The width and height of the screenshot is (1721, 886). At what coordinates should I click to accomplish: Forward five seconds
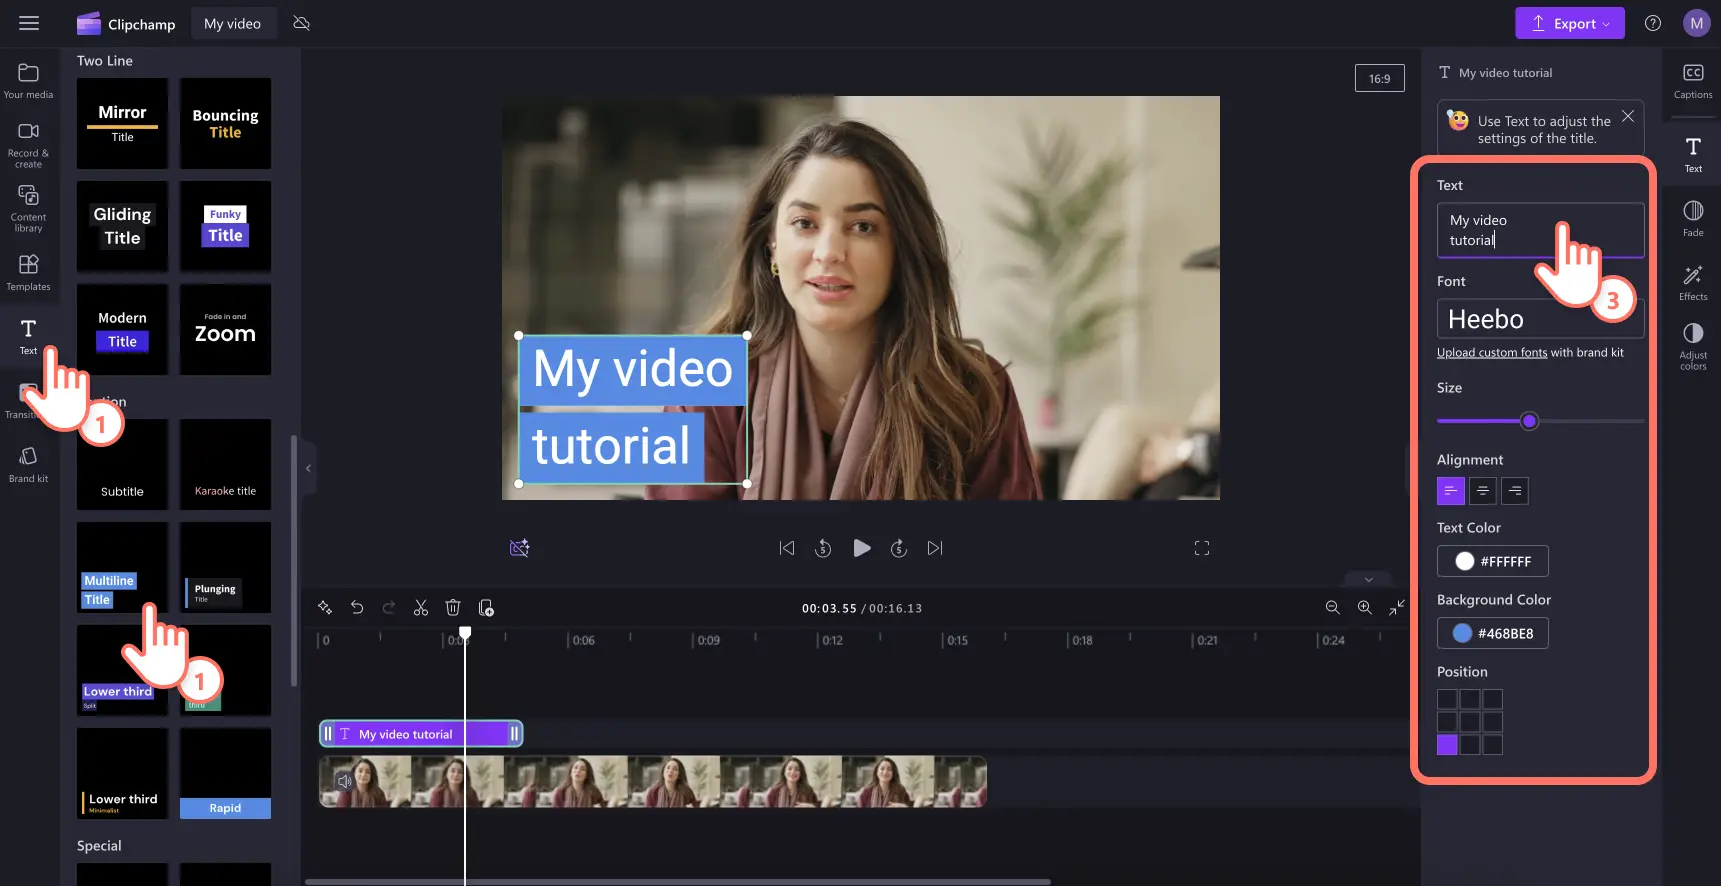click(x=899, y=548)
